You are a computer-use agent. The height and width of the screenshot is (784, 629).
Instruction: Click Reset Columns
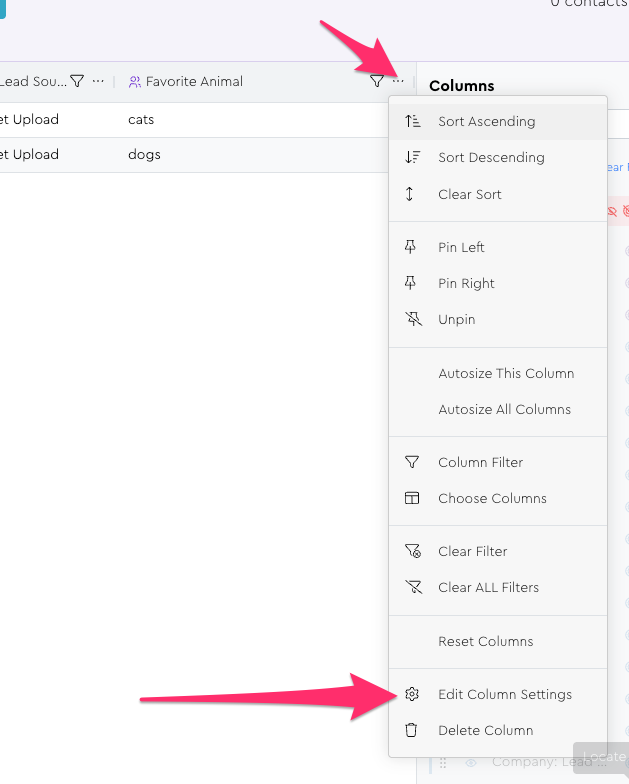coord(485,642)
